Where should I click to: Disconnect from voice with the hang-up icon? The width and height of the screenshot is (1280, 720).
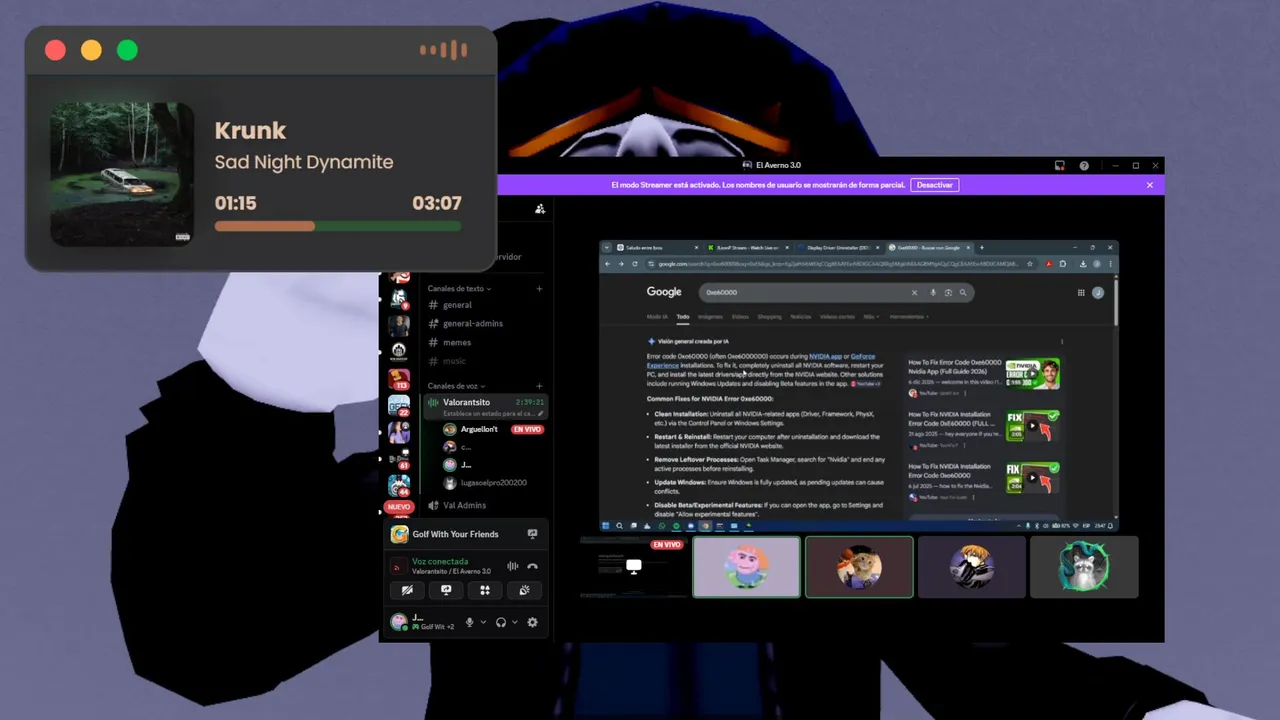(x=532, y=566)
